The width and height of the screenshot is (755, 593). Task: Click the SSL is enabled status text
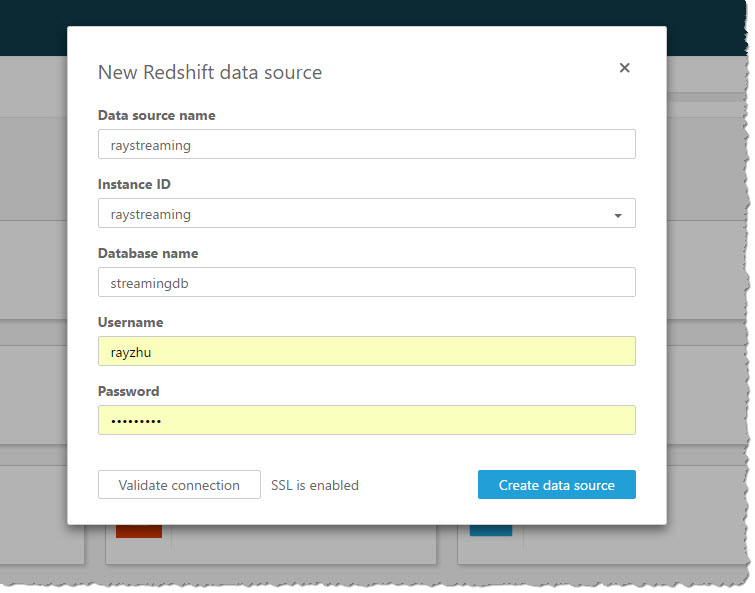(x=315, y=485)
